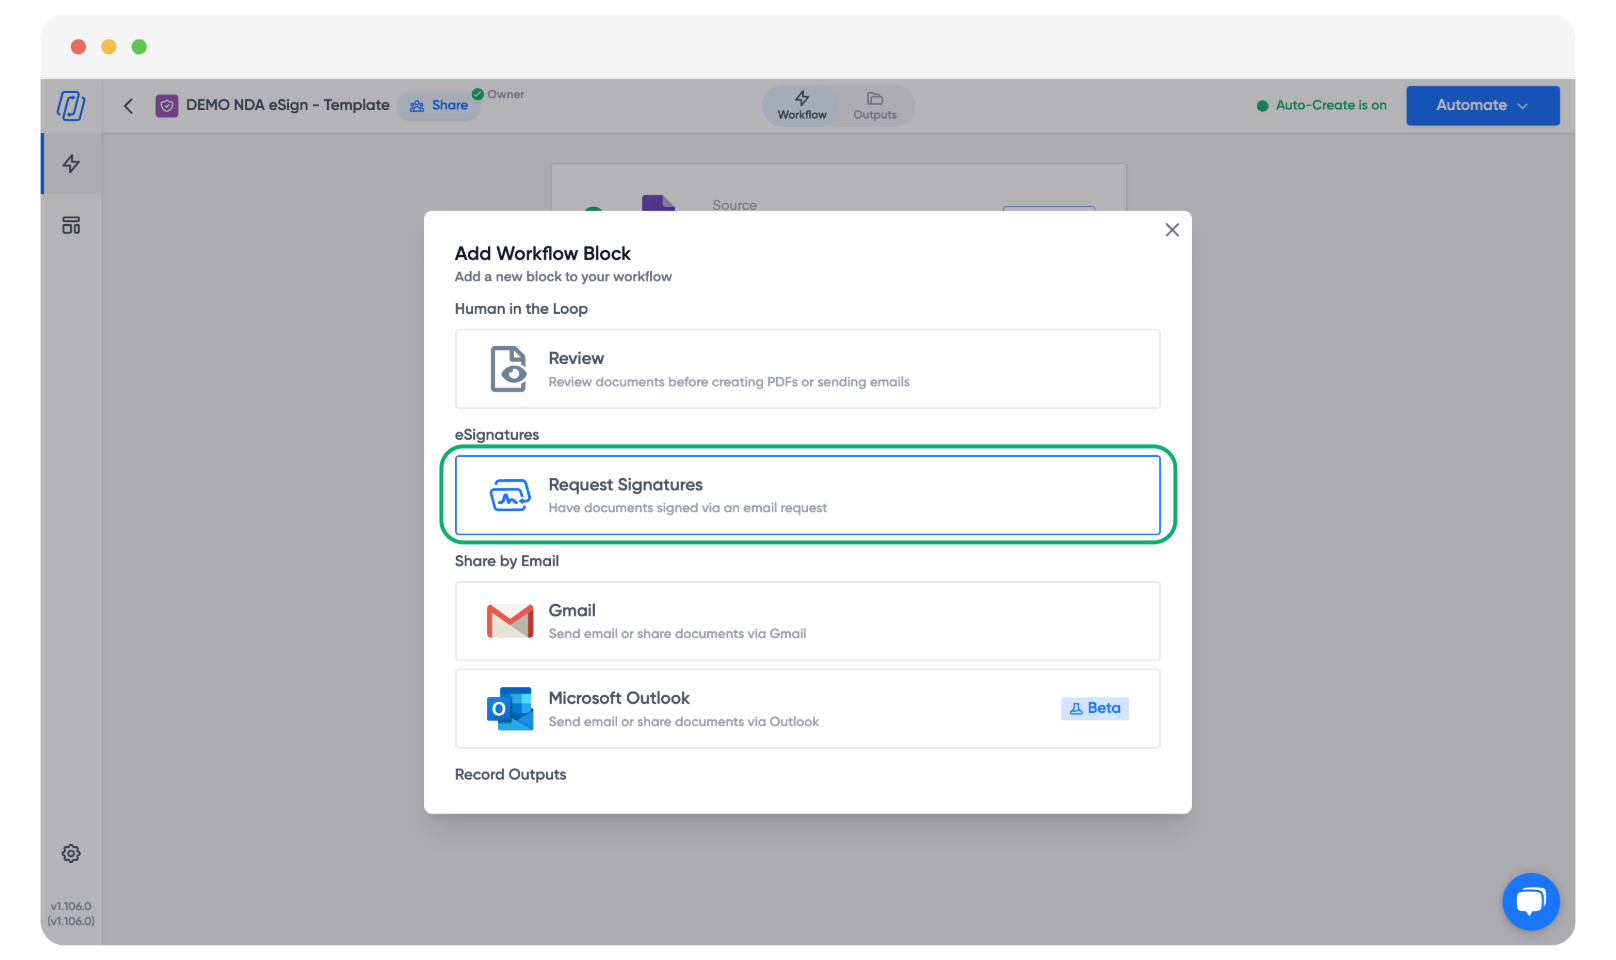Image resolution: width=1616 pixels, height=960 pixels.
Task: Click the app logo in the sidebar
Action: pos(71,105)
